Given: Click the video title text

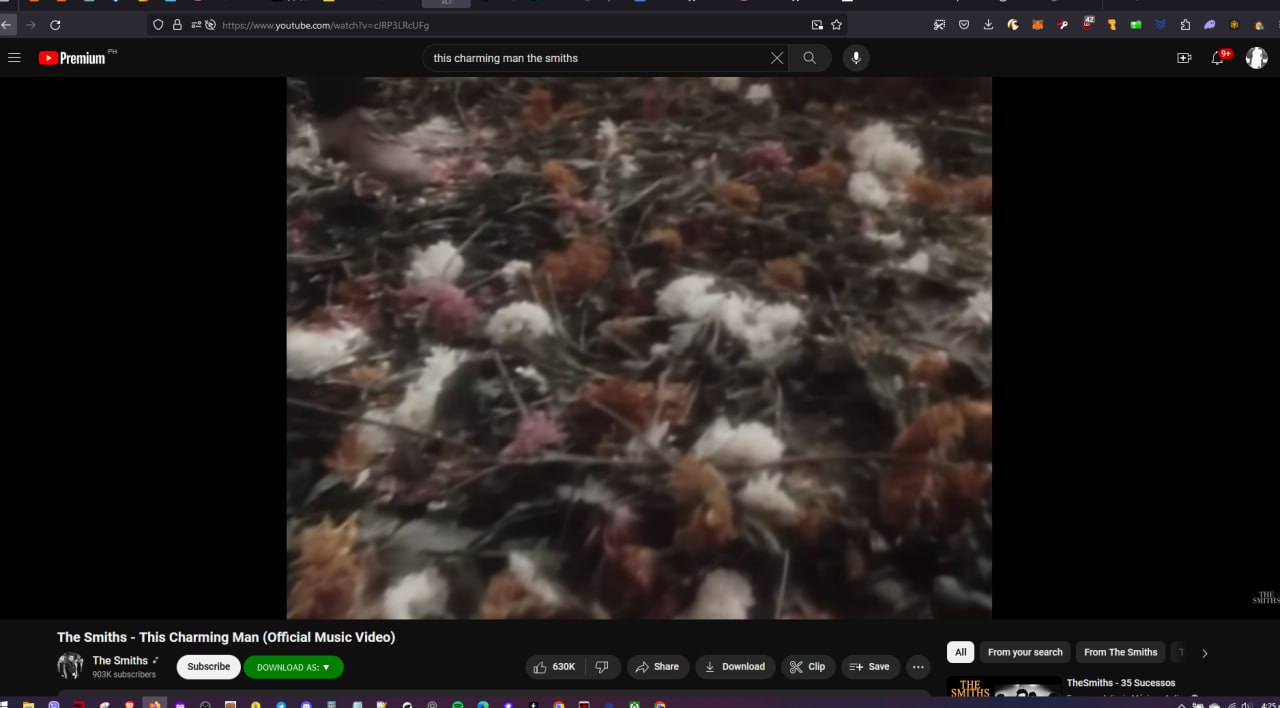Looking at the screenshot, I should tap(226, 637).
